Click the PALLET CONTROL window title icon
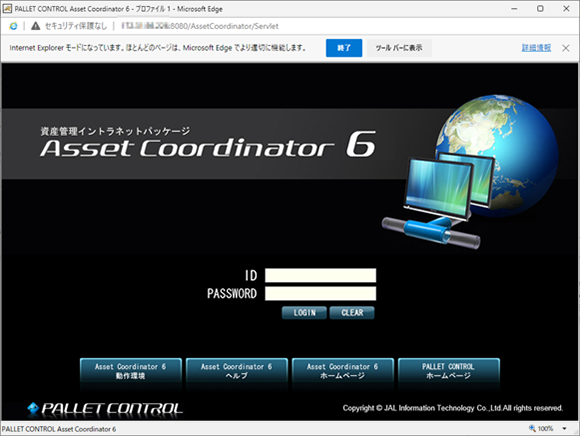The image size is (580, 436). pos(7,9)
